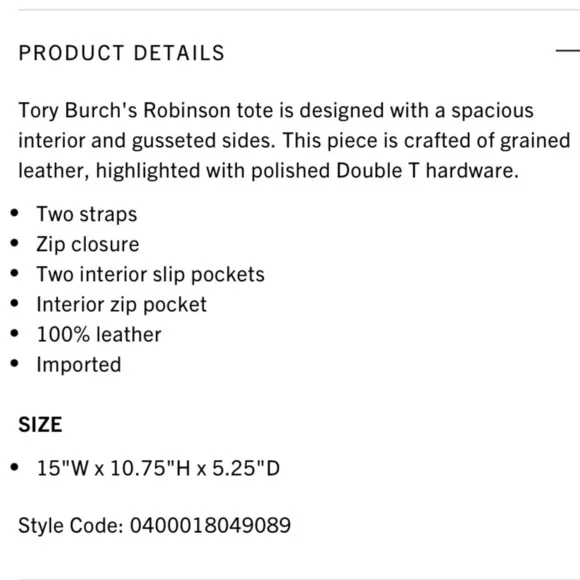Click the bullet dot beside size dimensions

pyautogui.click(x=15, y=467)
